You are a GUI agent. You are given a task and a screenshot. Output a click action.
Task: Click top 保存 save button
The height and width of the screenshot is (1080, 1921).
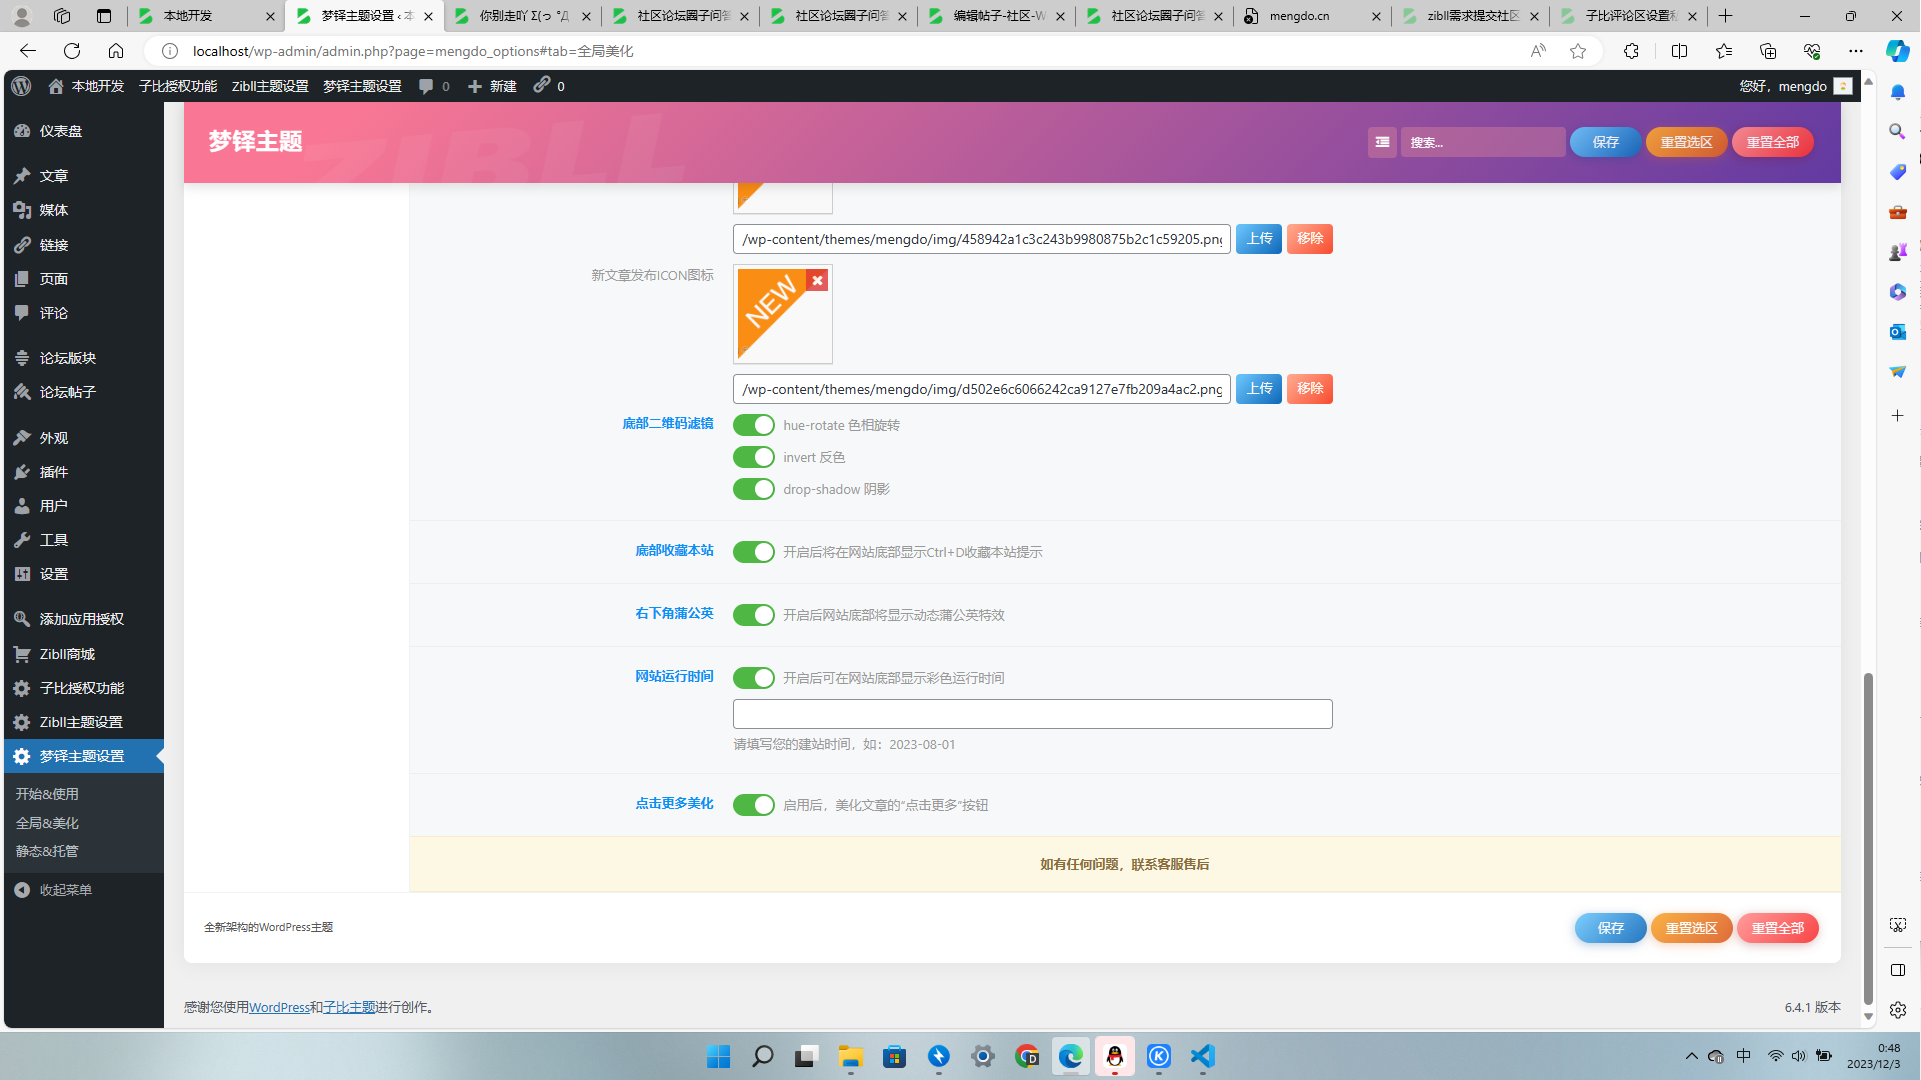point(1604,142)
